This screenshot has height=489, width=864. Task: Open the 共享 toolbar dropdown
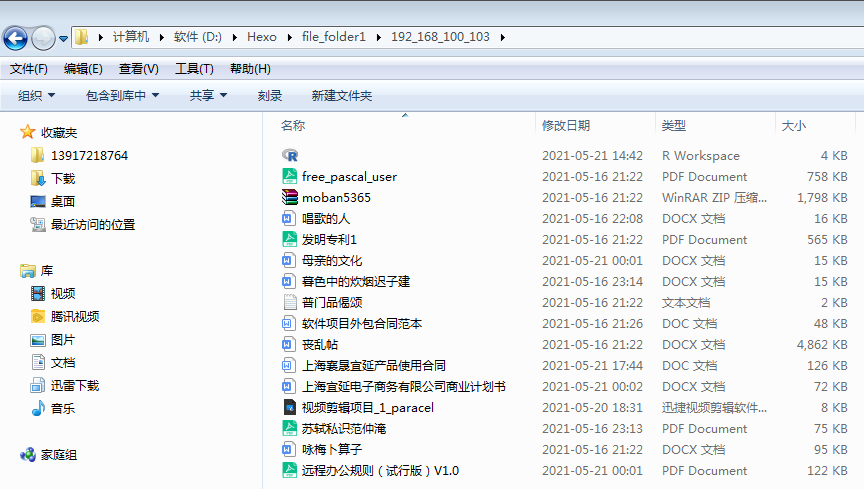208,96
